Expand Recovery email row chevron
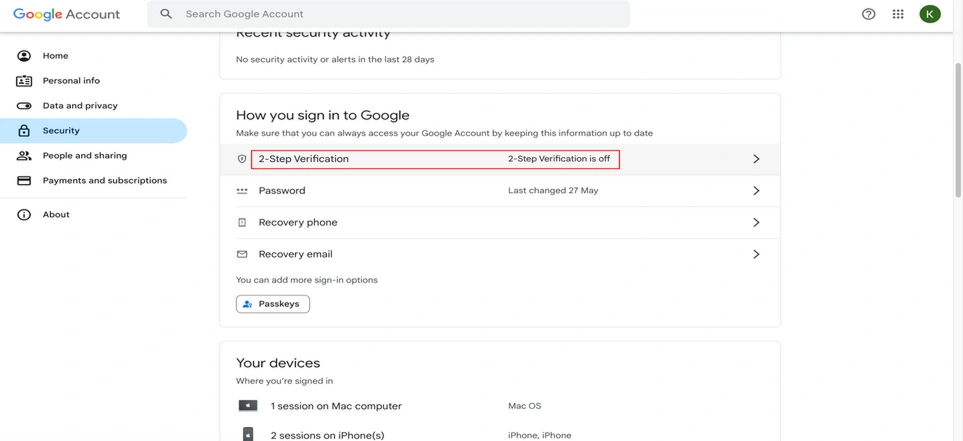963x441 pixels. (x=756, y=254)
